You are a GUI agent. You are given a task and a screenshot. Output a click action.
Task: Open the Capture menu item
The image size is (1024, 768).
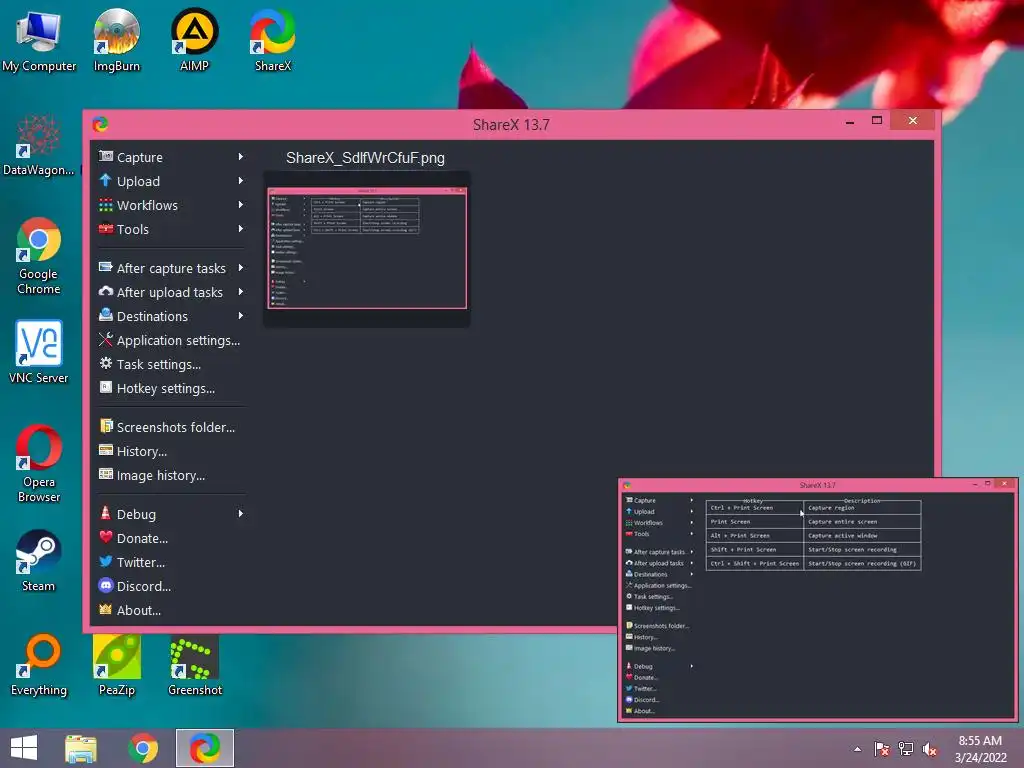(x=172, y=157)
